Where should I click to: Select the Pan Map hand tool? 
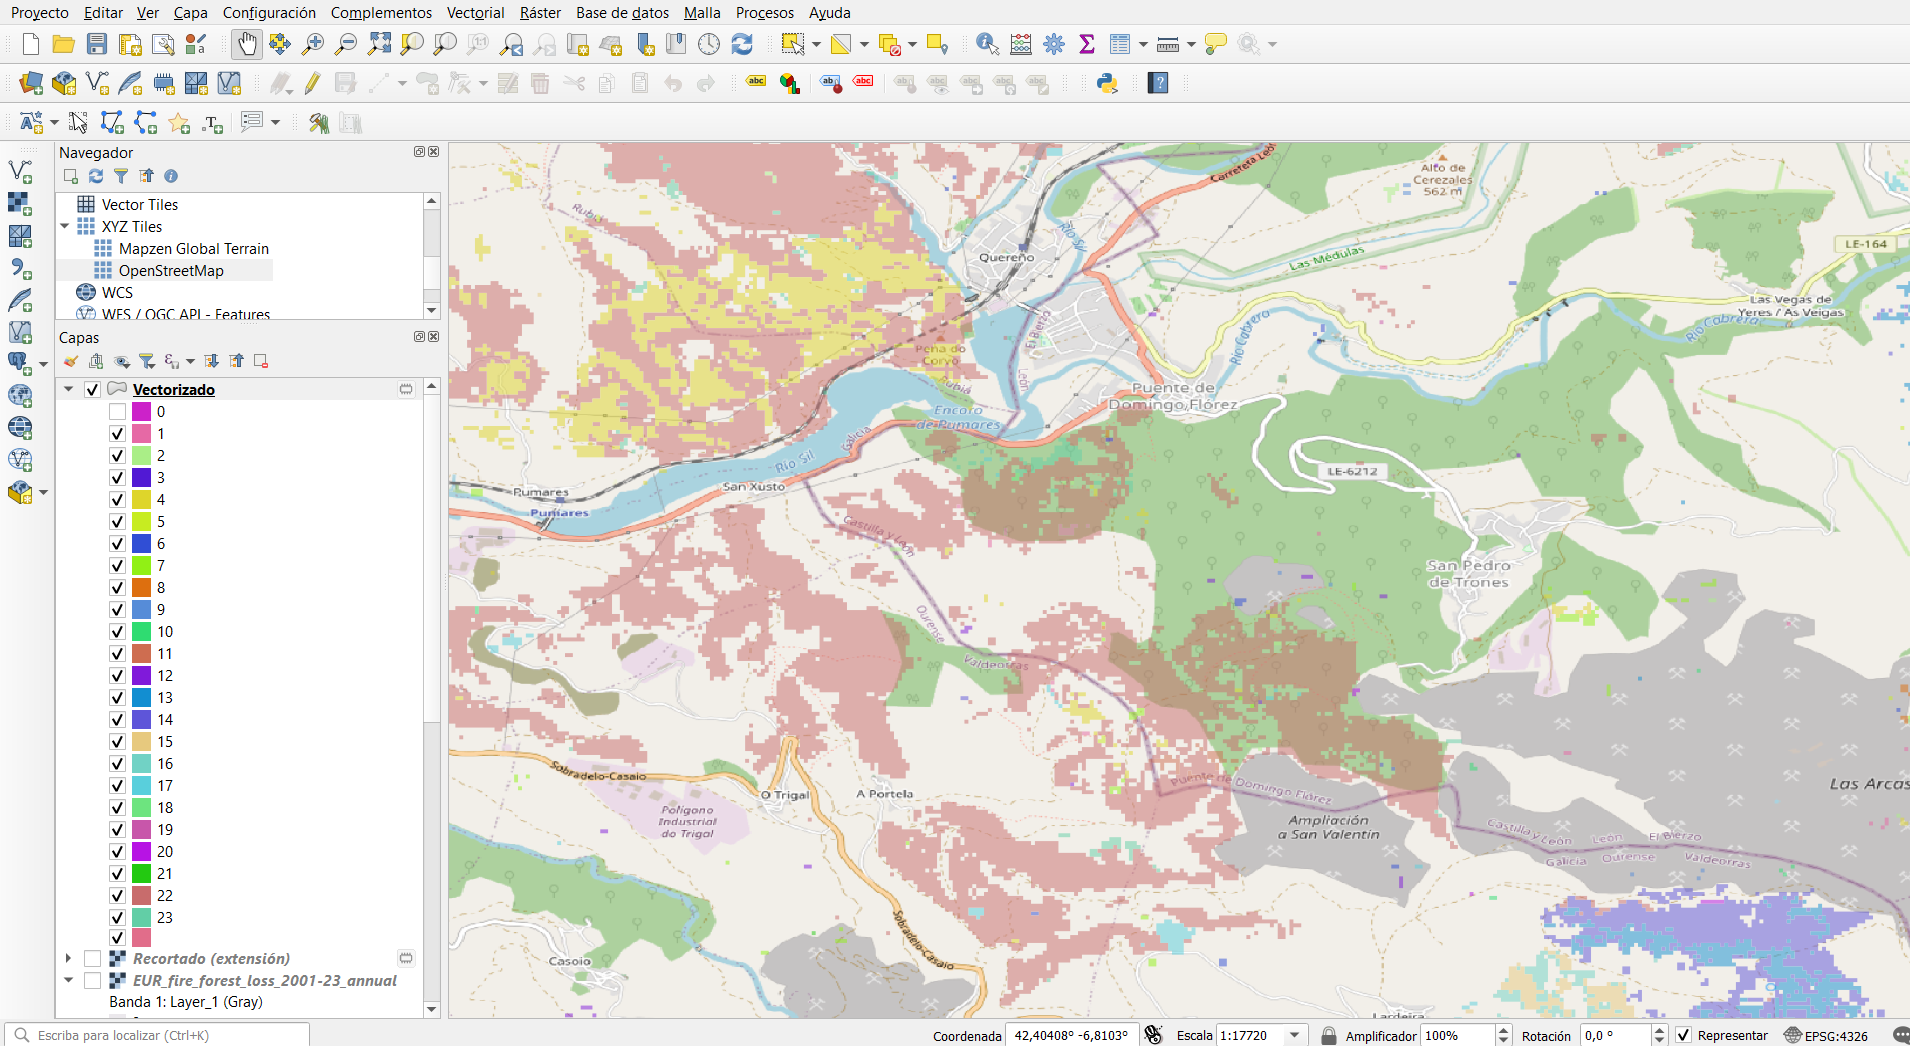tap(246, 44)
